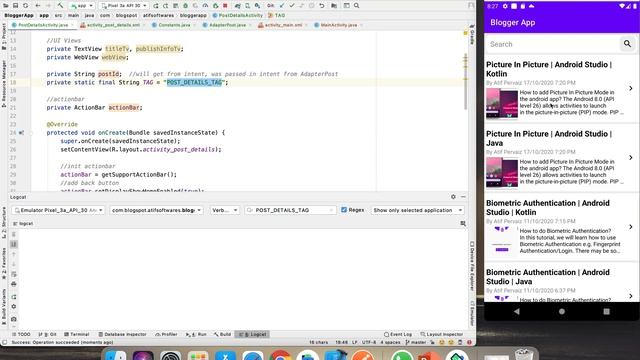Open the Database Inspector tool window
Screen dimensions: 640x360
122,334
